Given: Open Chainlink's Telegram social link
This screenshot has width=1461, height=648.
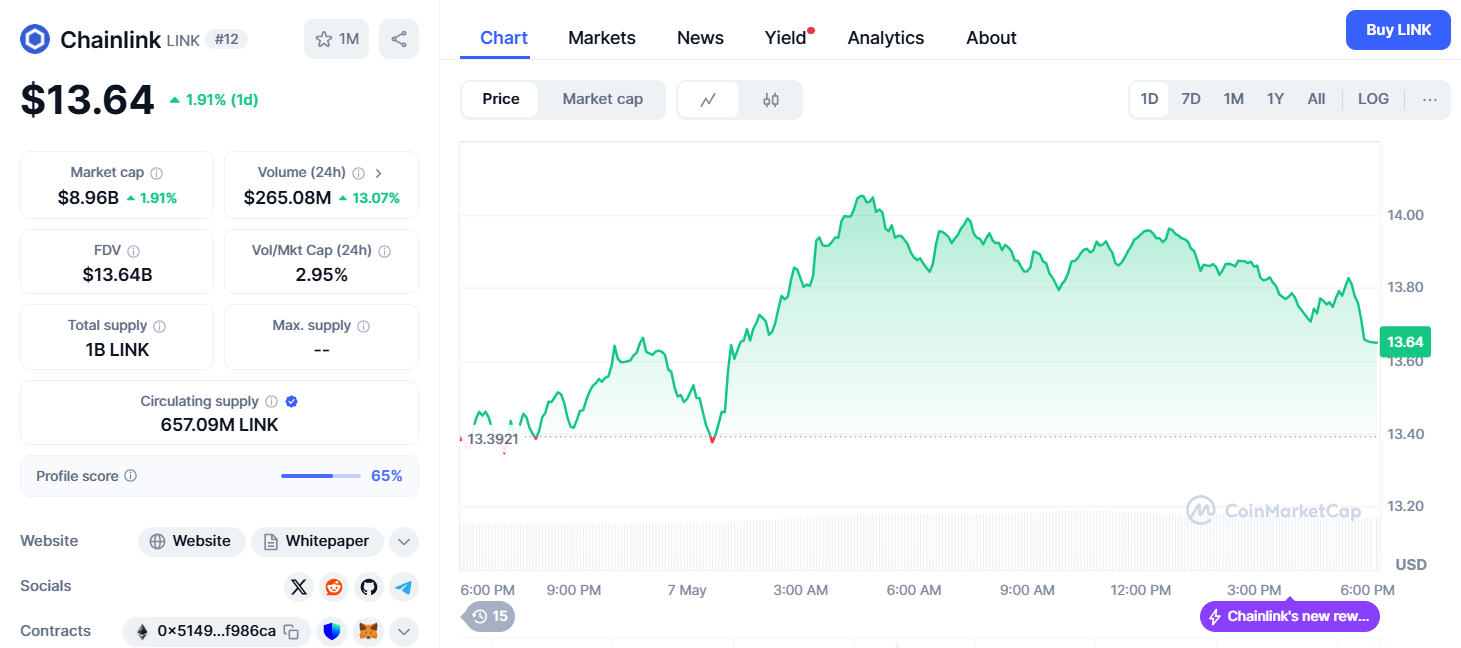Looking at the screenshot, I should 404,587.
